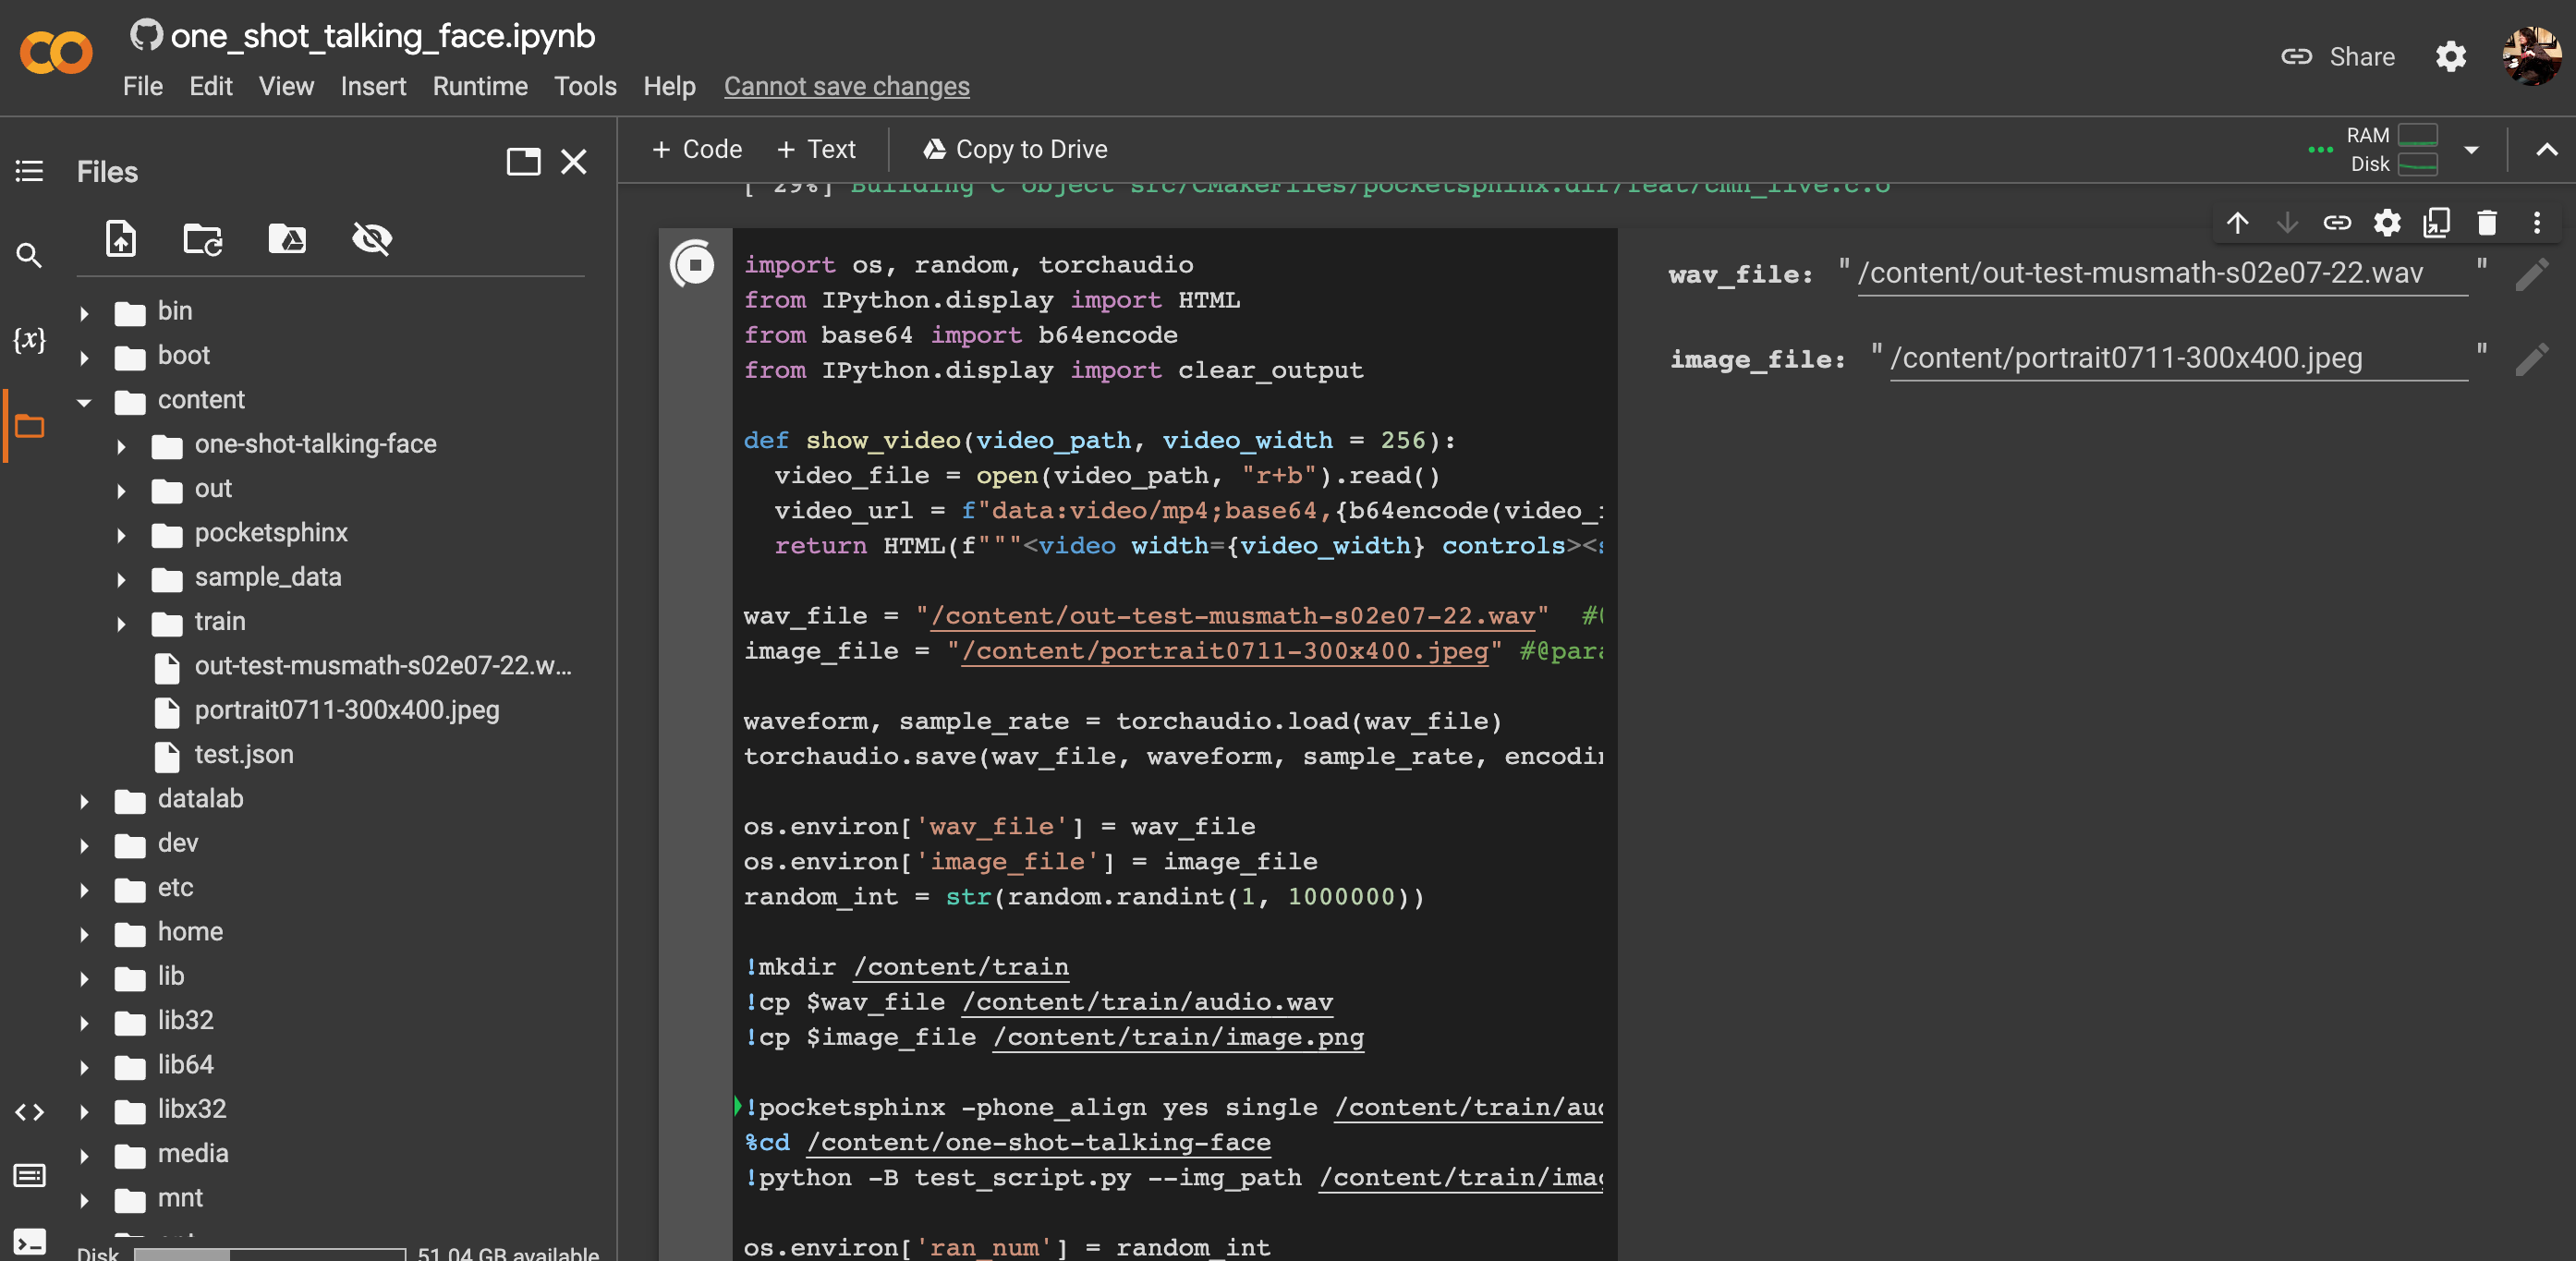
Task: Open the Code snippets sidebar icon
Action: coord(29,1112)
